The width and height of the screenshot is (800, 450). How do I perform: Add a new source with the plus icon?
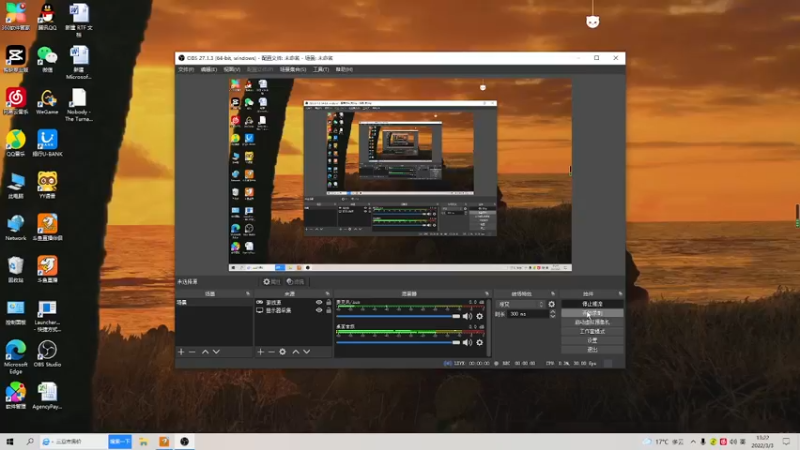click(x=260, y=352)
